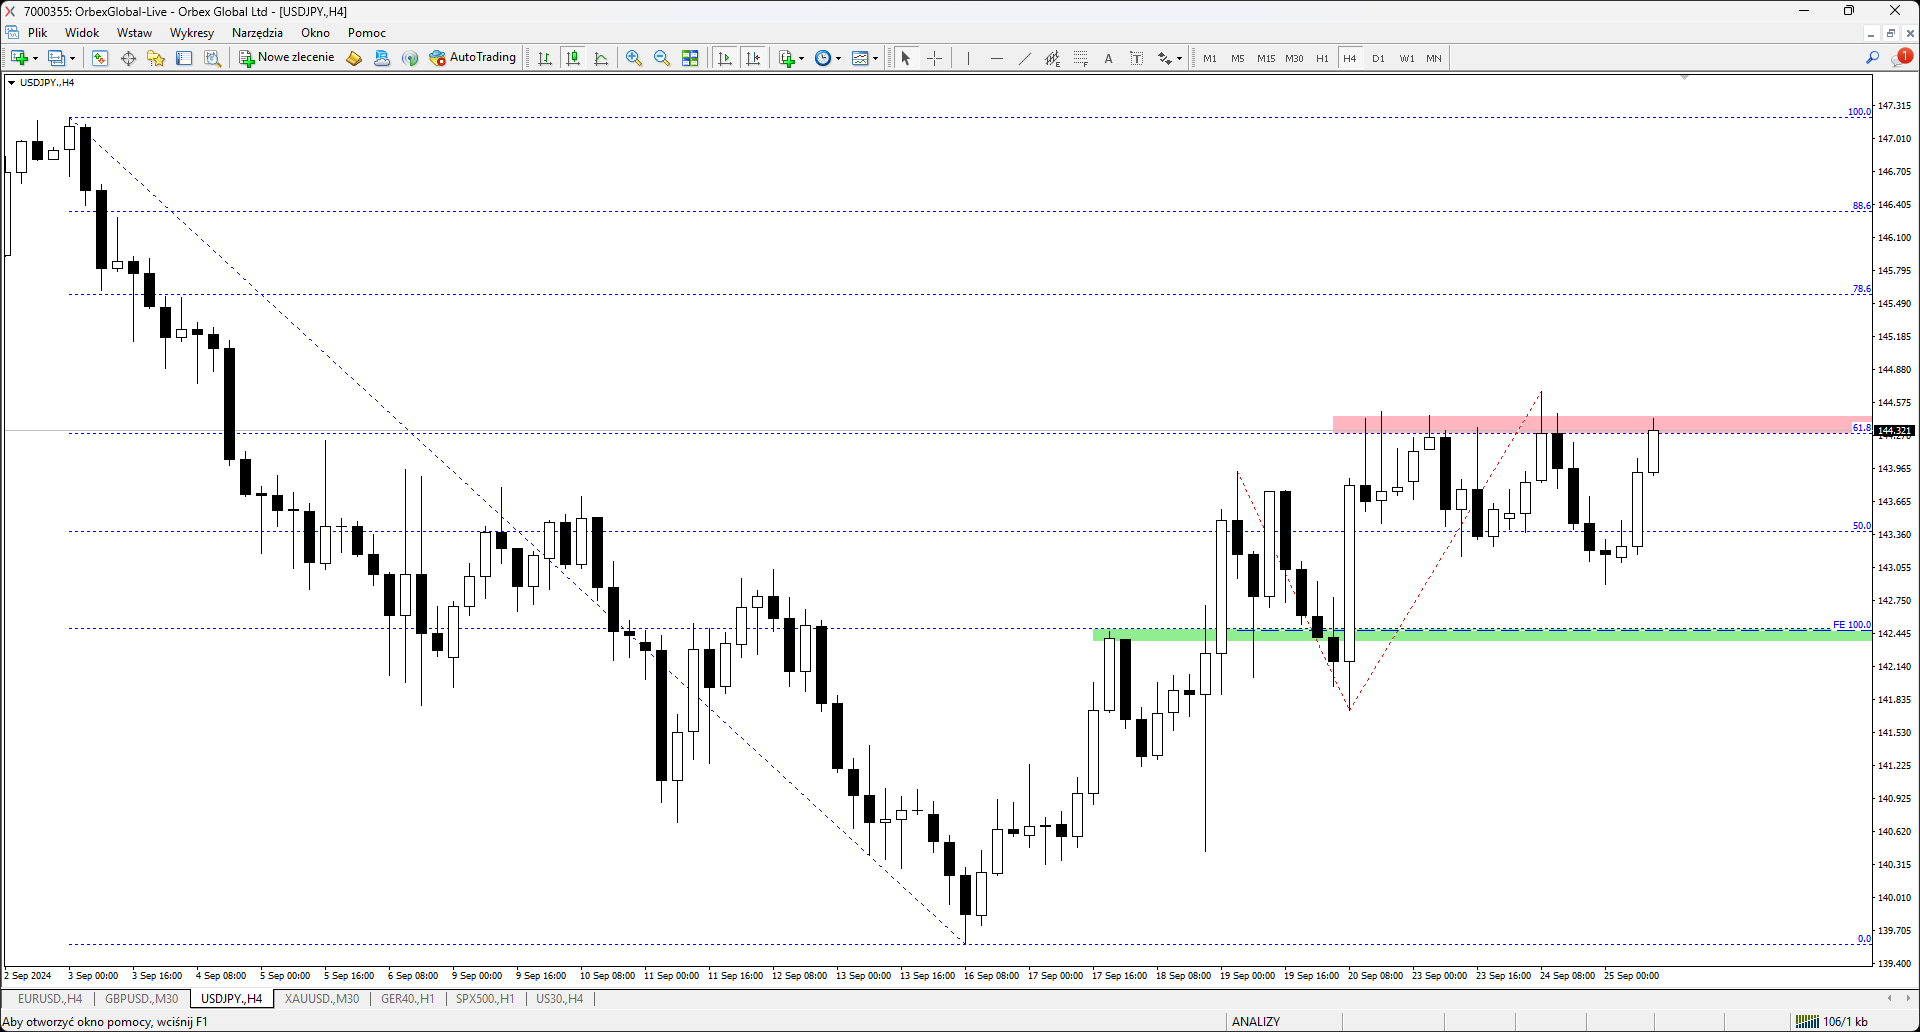Zoom in on the chart
Image resolution: width=1920 pixels, height=1032 pixels.
click(634, 58)
